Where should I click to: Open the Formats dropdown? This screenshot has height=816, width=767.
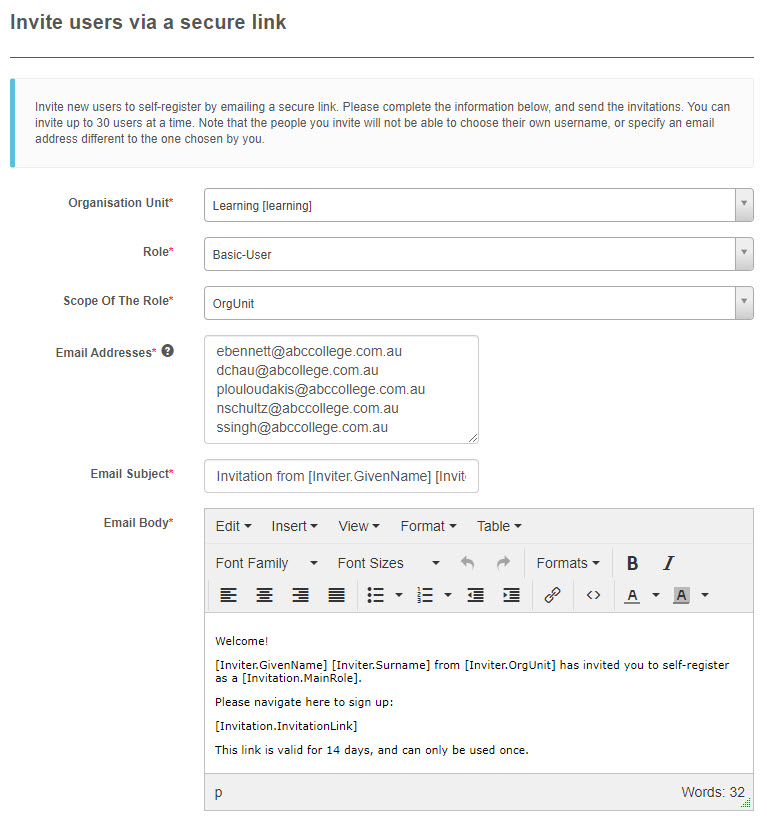(x=568, y=563)
